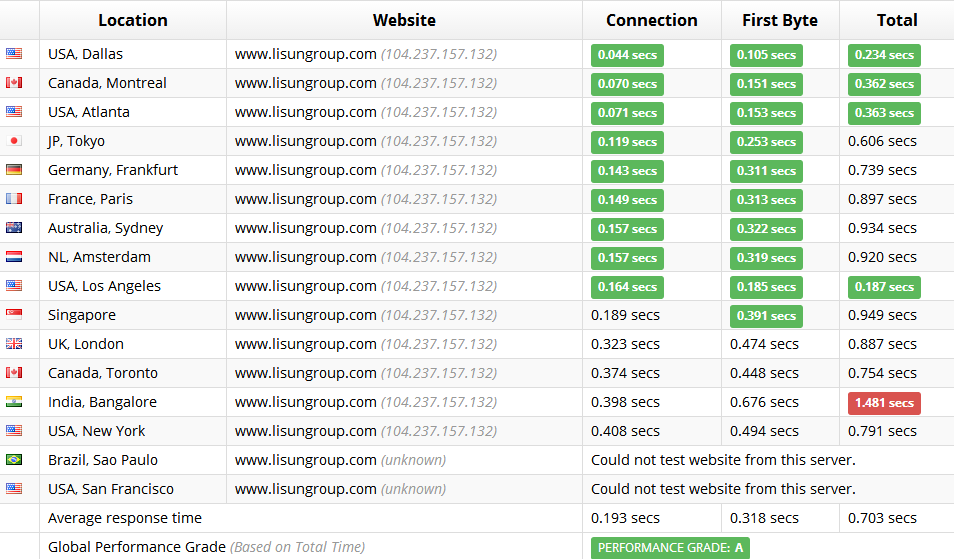Screen dimensions: 954x559
Task: Click the Netherlands flag beside NL, Amsterdam
Action: [14, 257]
